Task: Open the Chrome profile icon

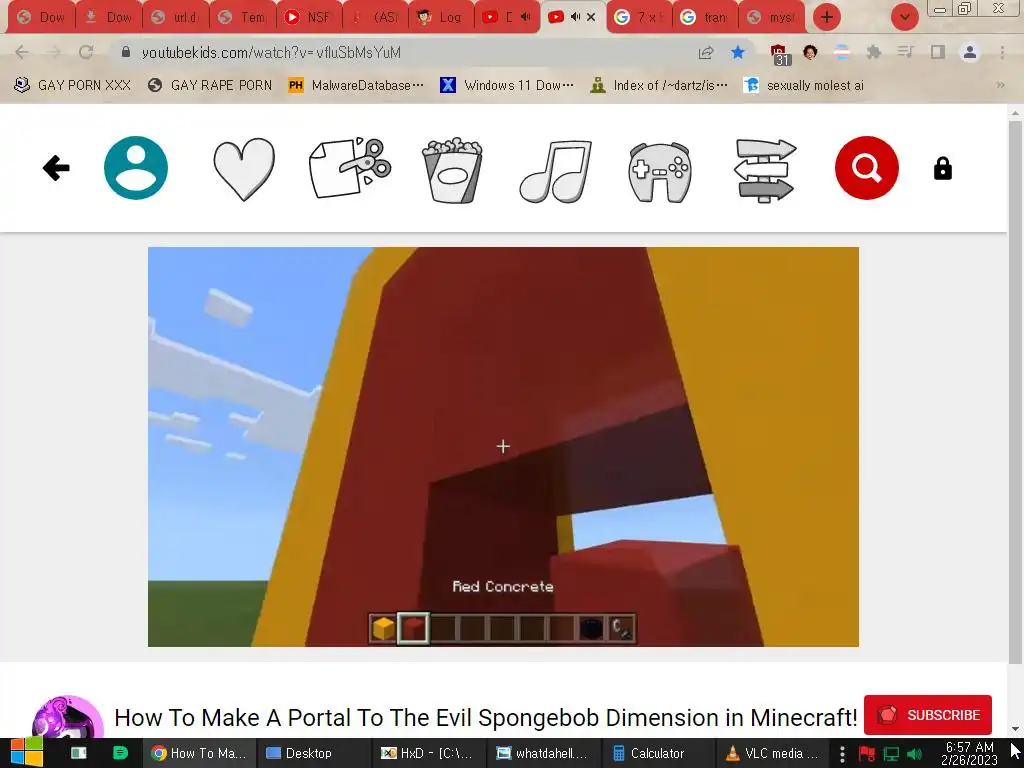Action: pos(970,52)
